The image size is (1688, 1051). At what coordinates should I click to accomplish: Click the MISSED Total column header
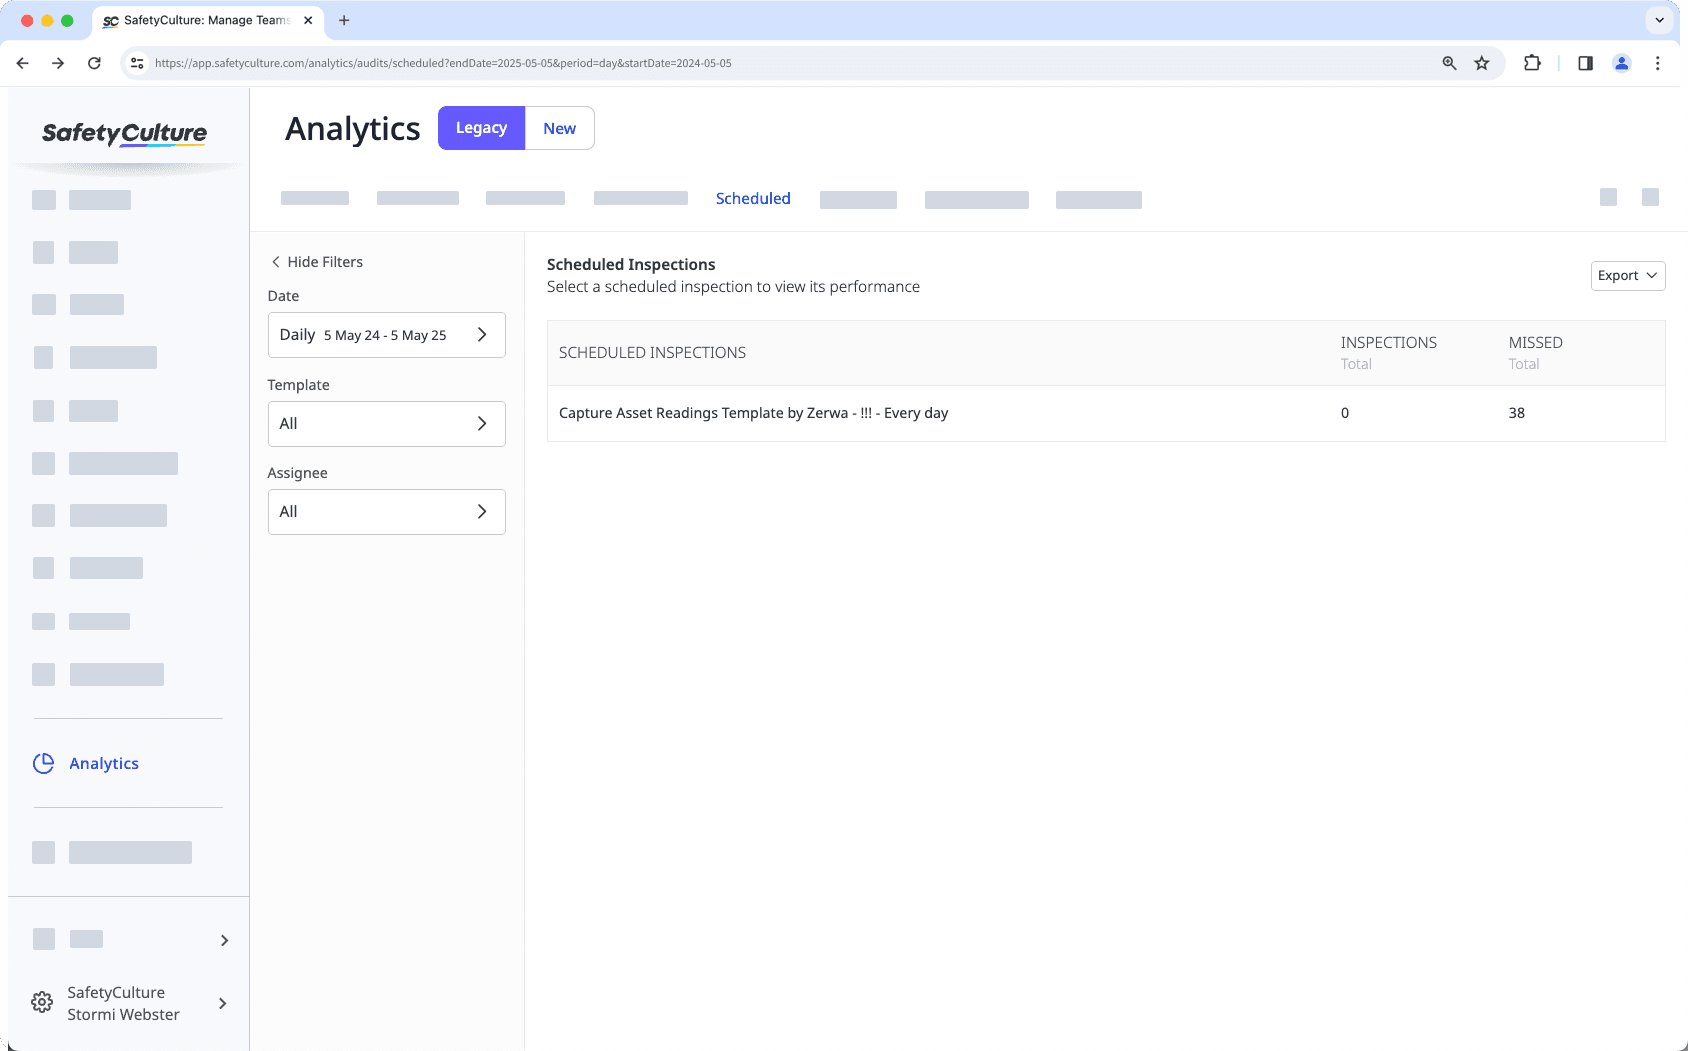1536,352
